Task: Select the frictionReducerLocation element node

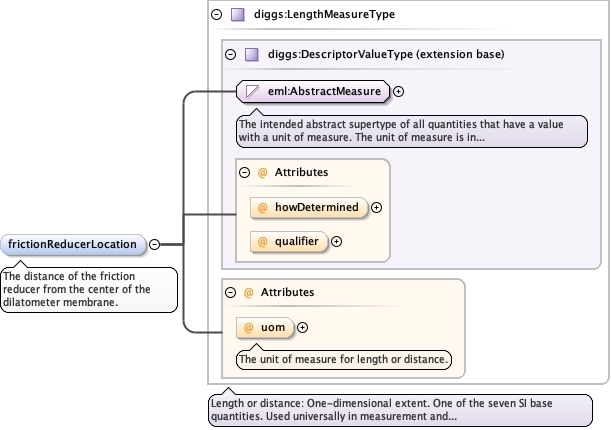Action: [x=73, y=245]
